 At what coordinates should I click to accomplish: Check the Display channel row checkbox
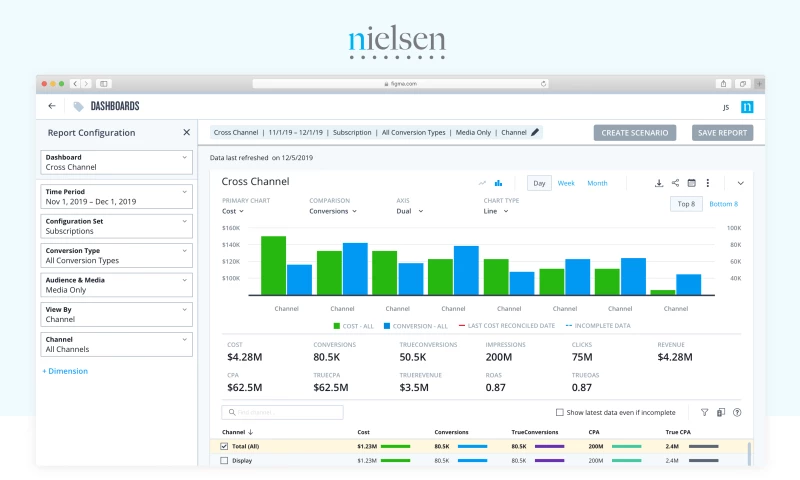coord(224,461)
